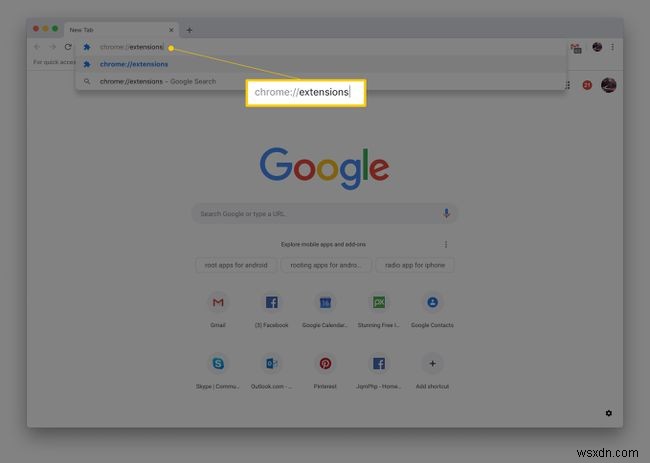Screen dimensions: 650x463
Task: Open the JqmPhp - Home shortcut
Action: click(378, 371)
